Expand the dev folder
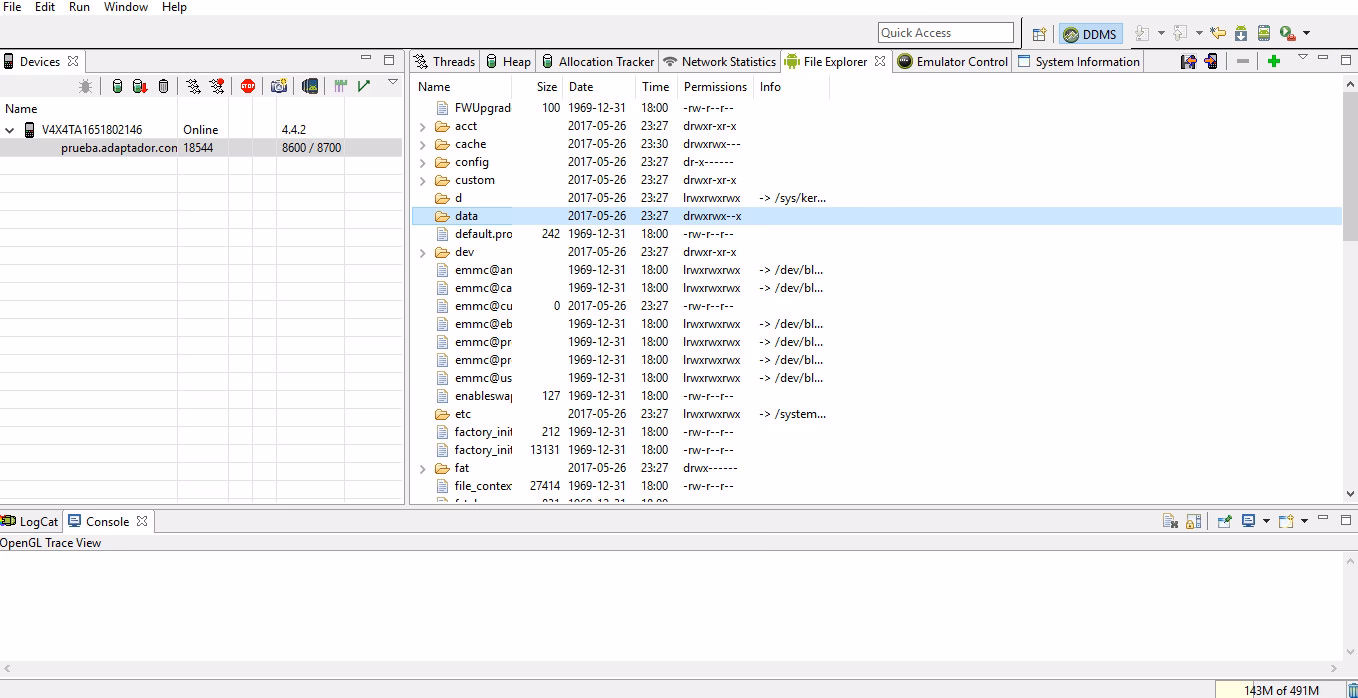Screen dimensions: 1358x698 [423, 253]
